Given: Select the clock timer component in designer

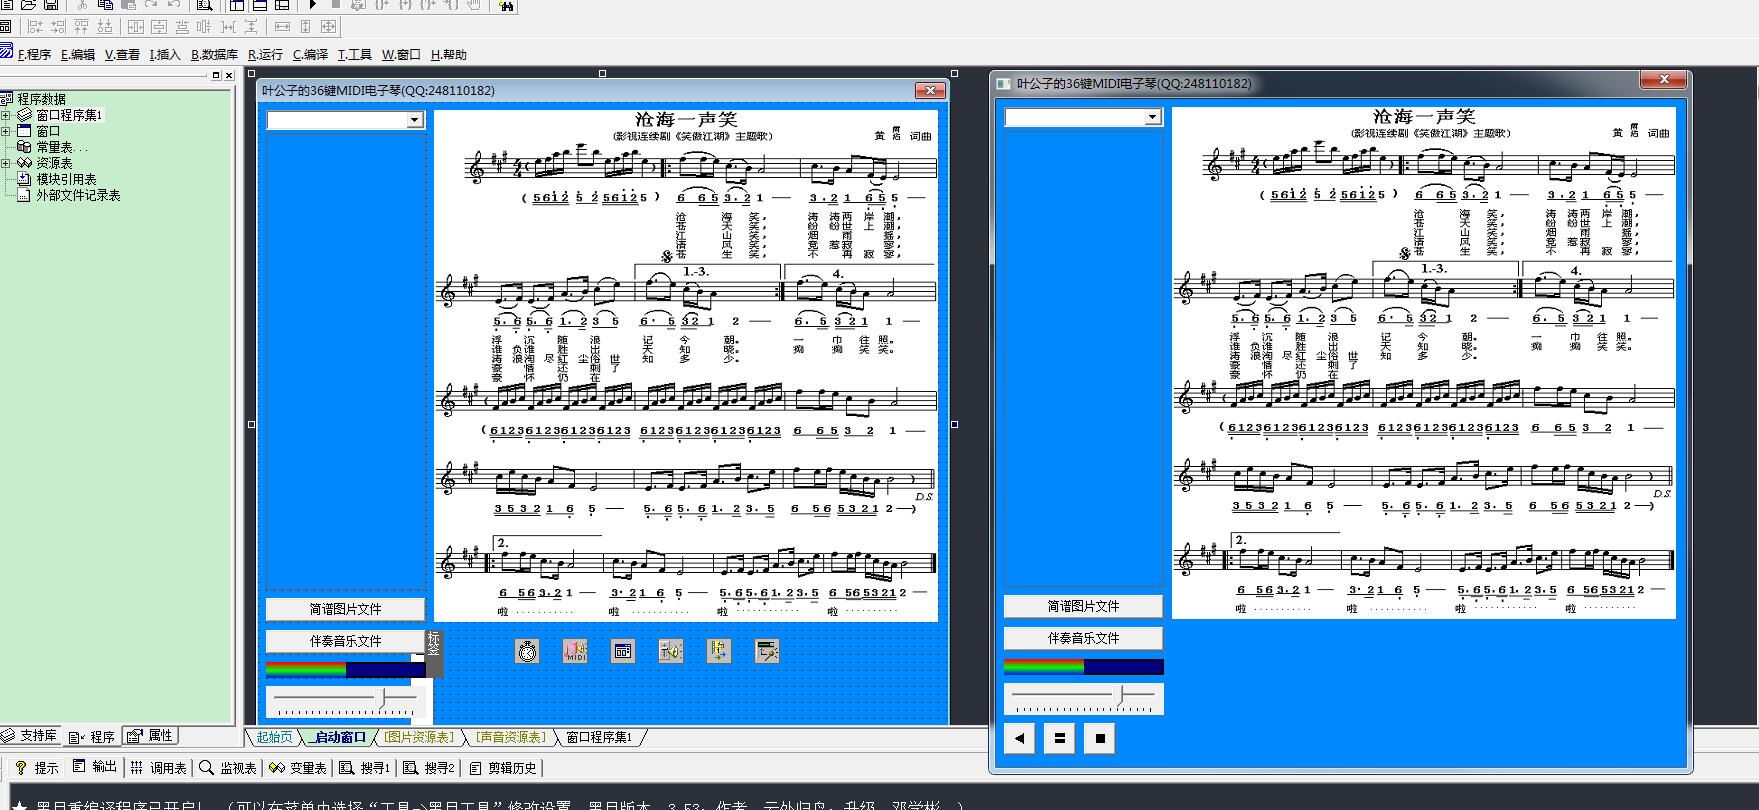Looking at the screenshot, I should pyautogui.click(x=527, y=652).
